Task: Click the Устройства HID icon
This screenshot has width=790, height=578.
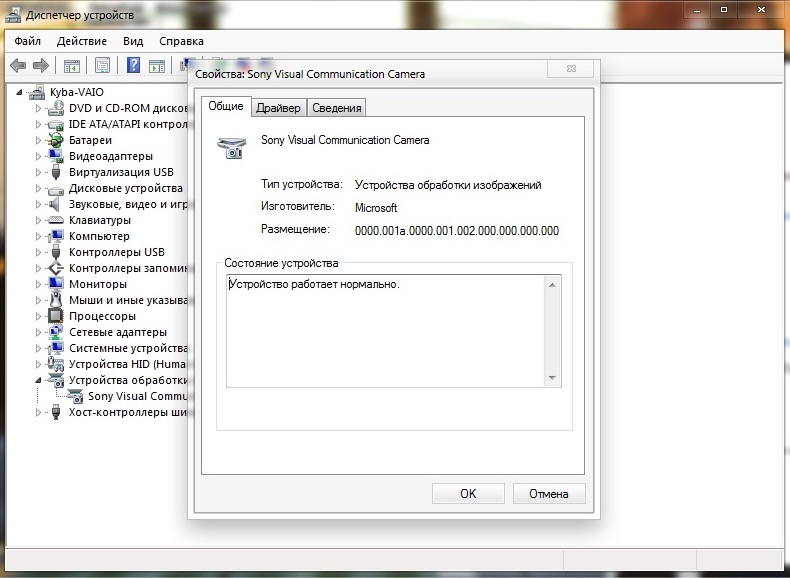Action: (x=56, y=364)
